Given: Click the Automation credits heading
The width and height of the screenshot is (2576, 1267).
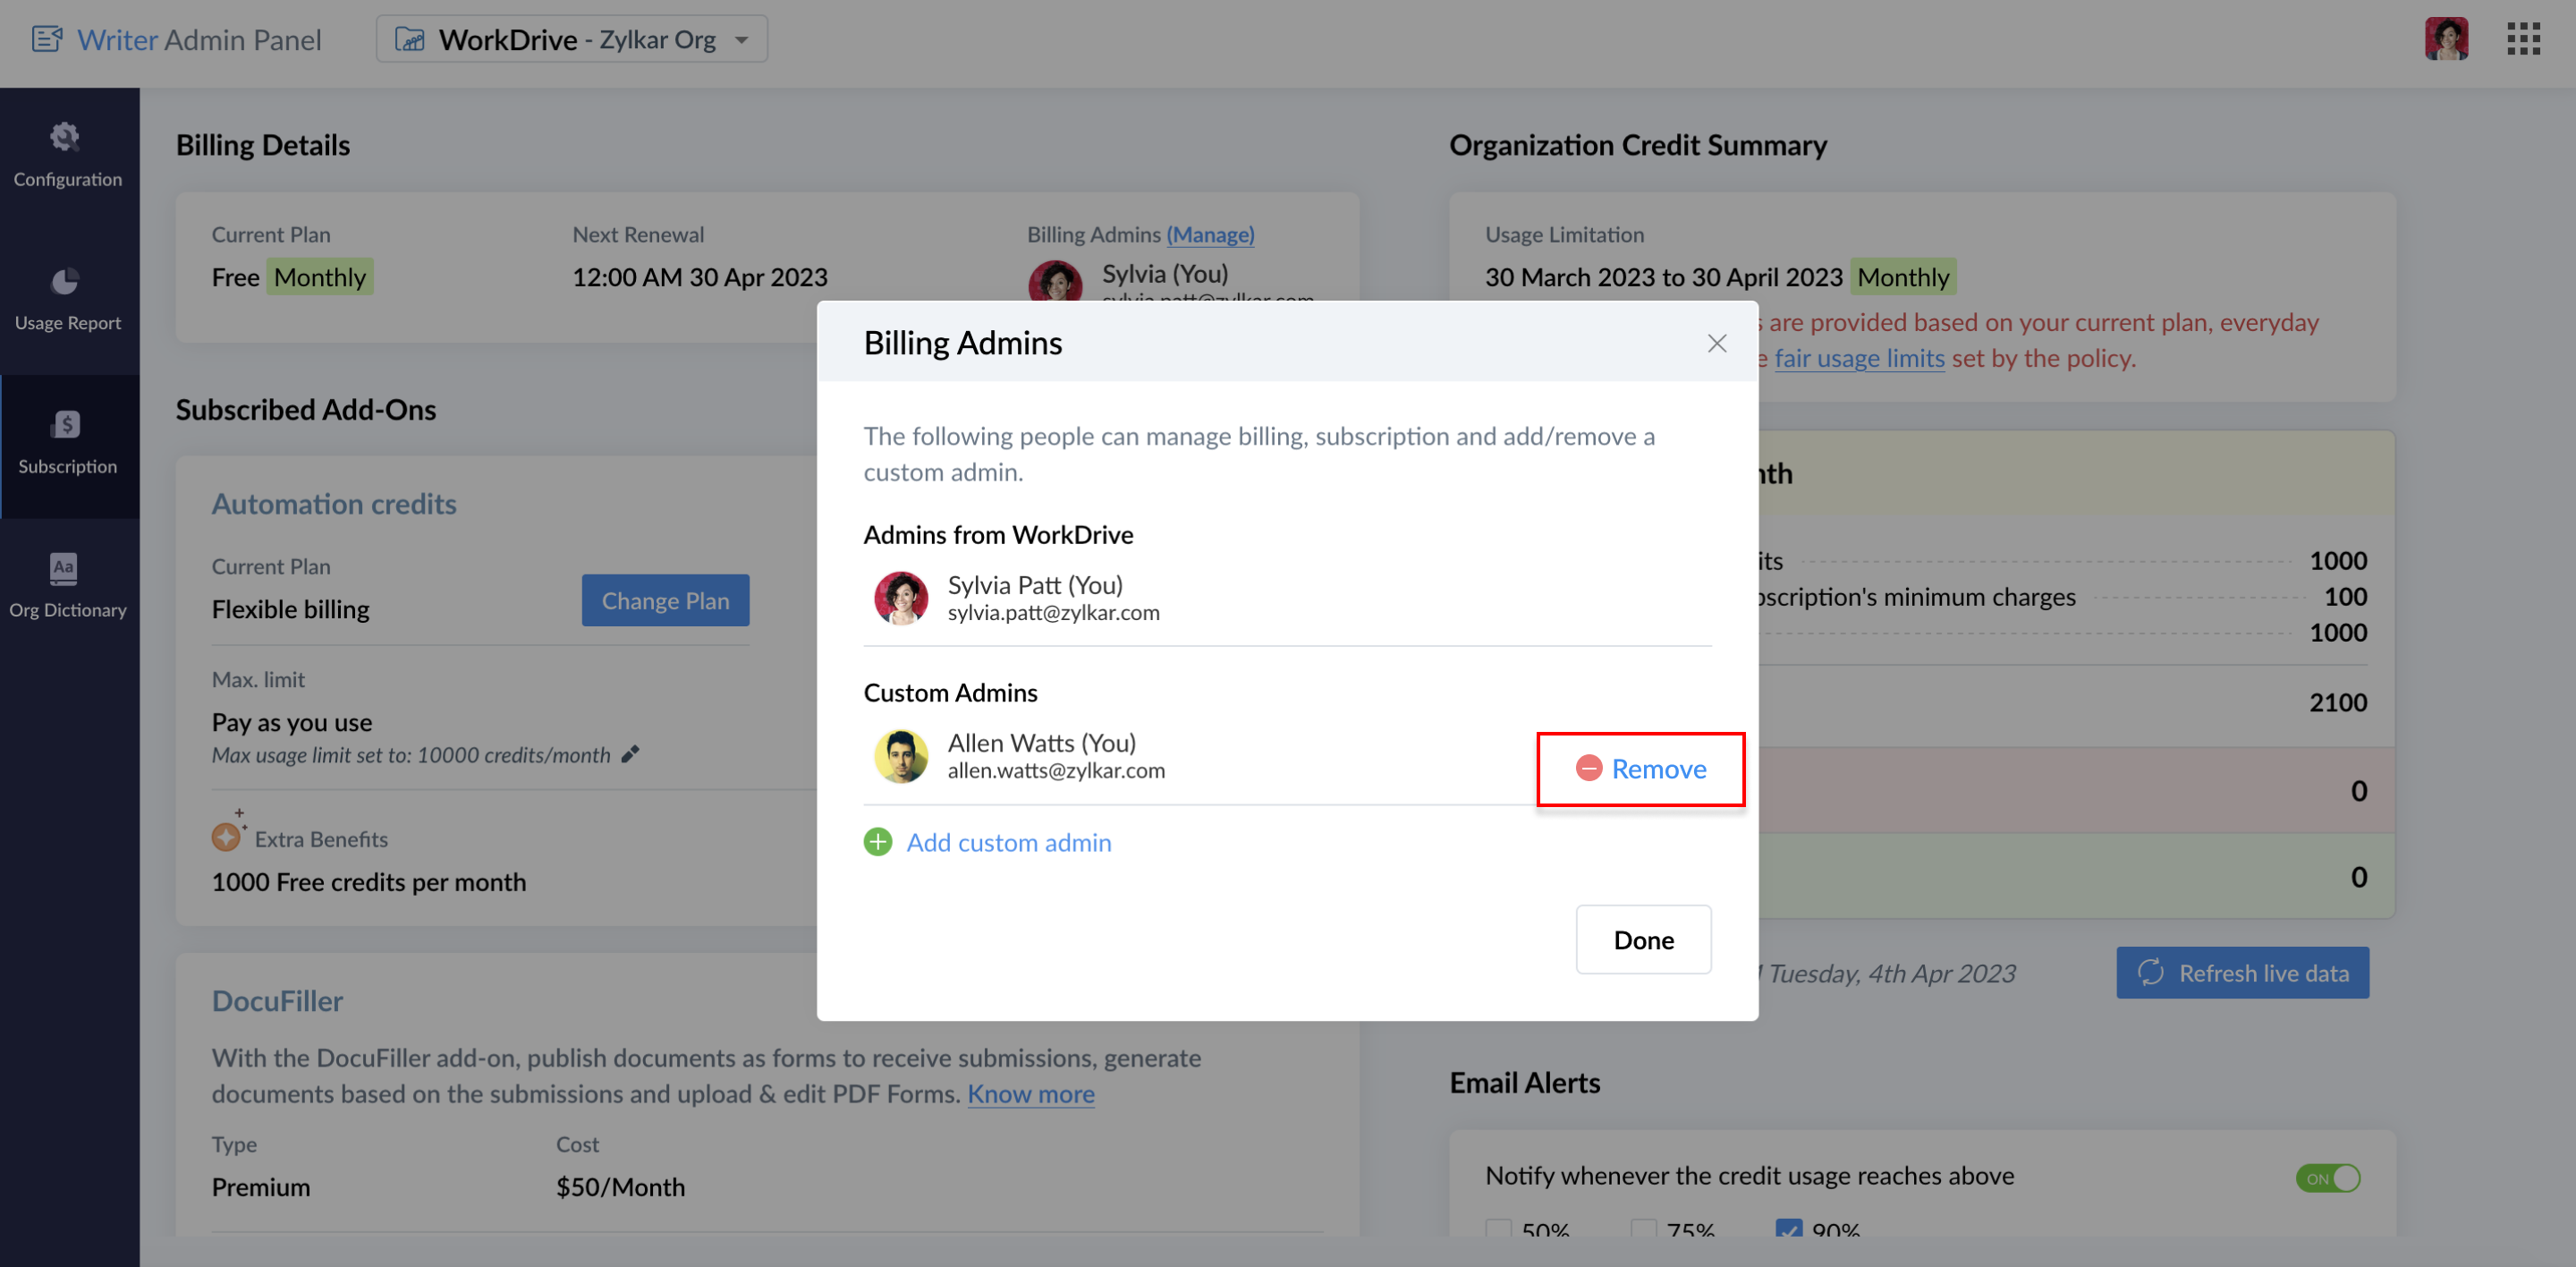Looking at the screenshot, I should 334,503.
